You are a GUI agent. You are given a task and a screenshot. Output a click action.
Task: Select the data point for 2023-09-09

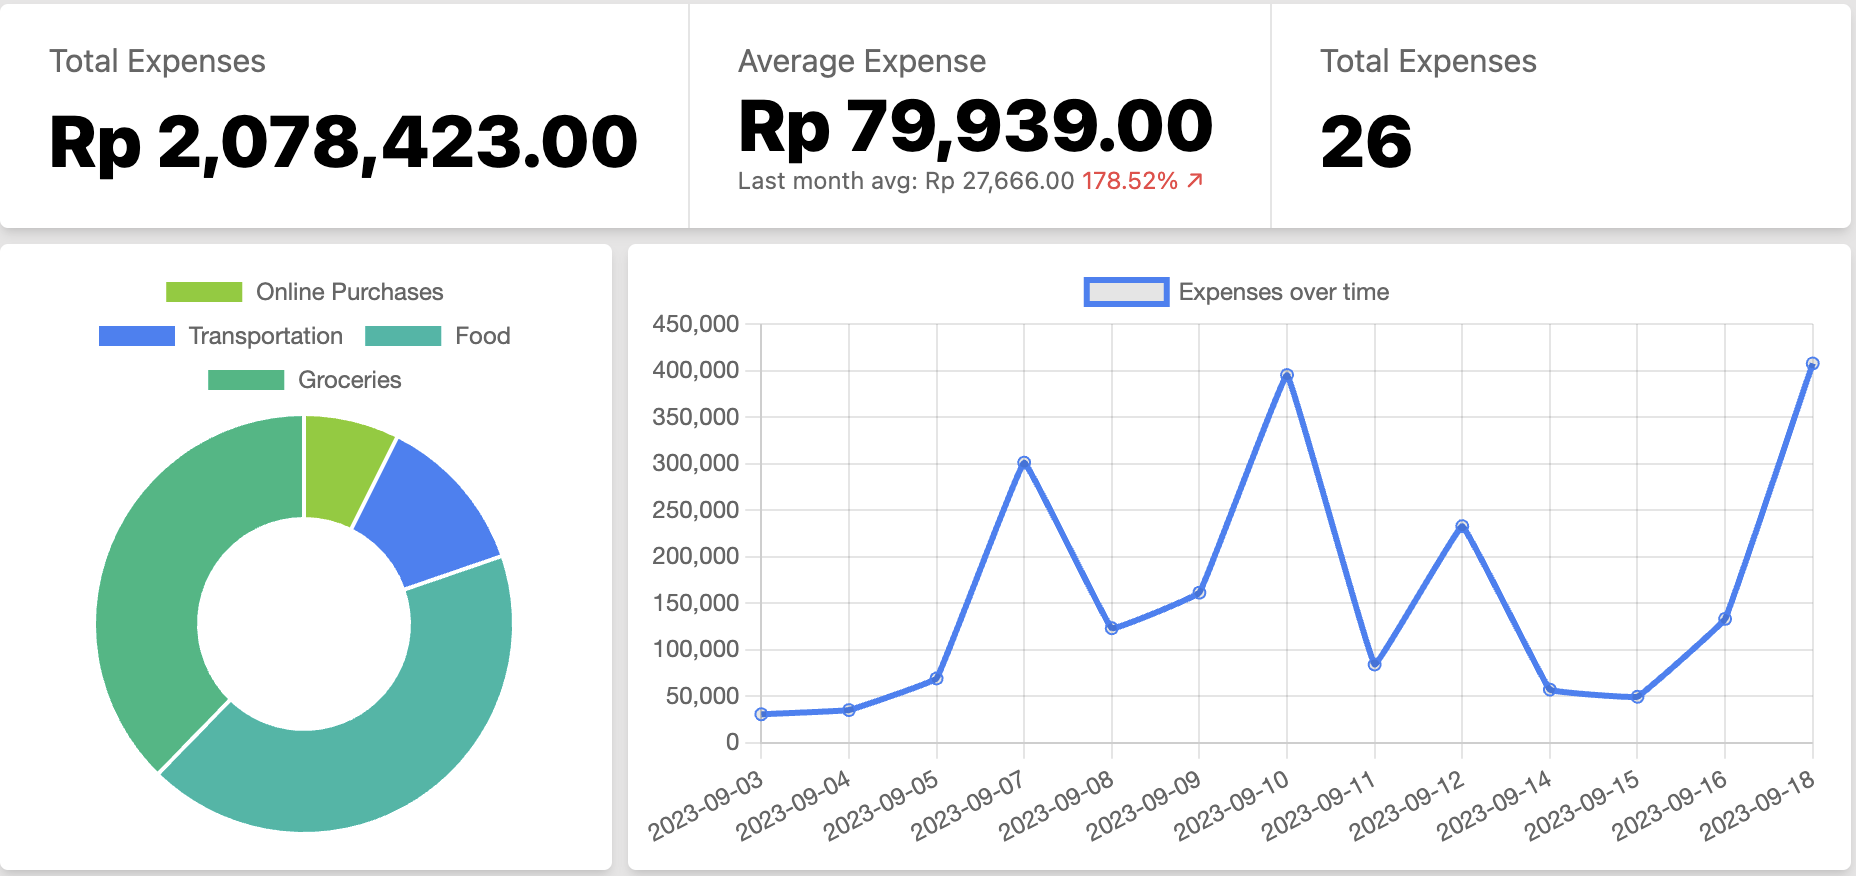pos(1199,593)
